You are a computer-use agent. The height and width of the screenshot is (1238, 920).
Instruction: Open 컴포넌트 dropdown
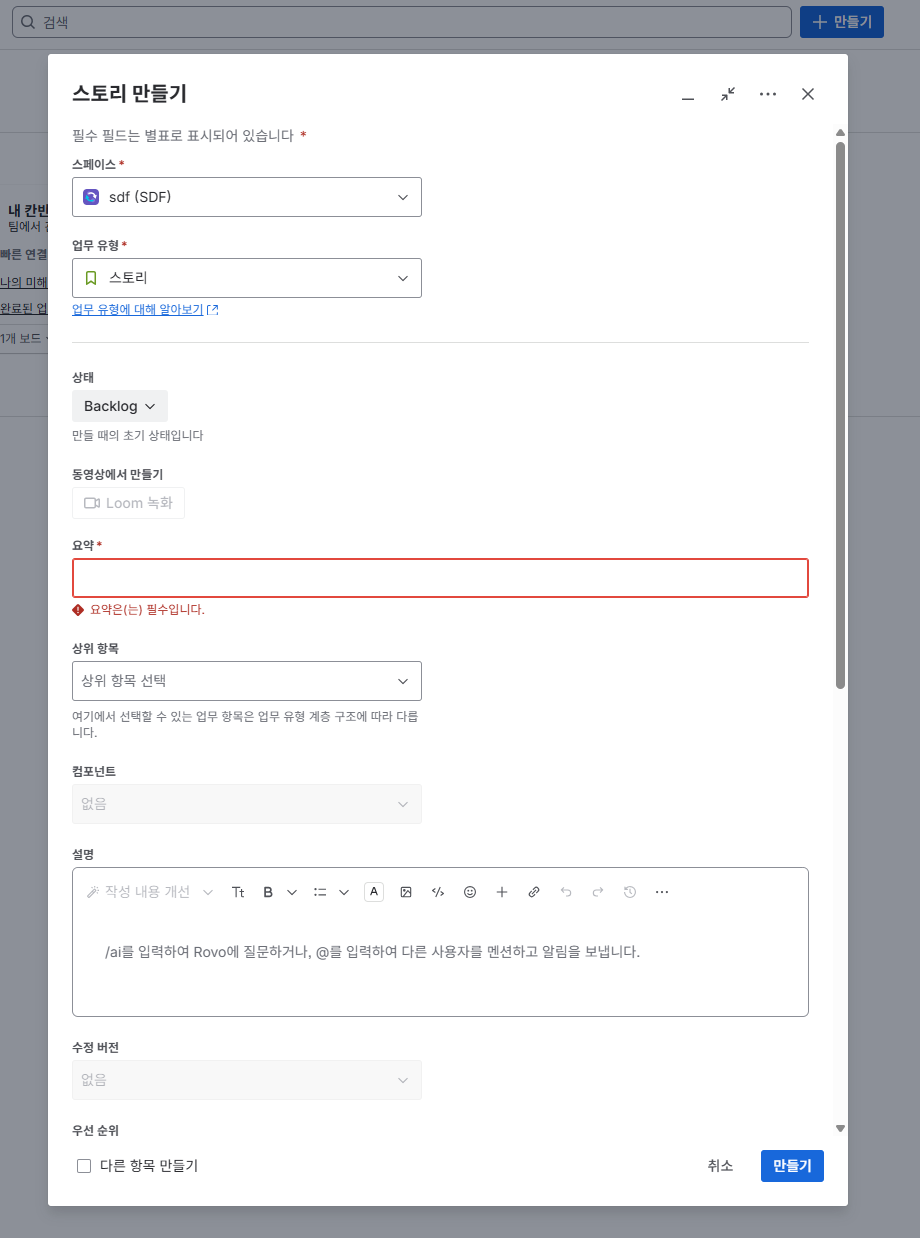[x=247, y=804]
